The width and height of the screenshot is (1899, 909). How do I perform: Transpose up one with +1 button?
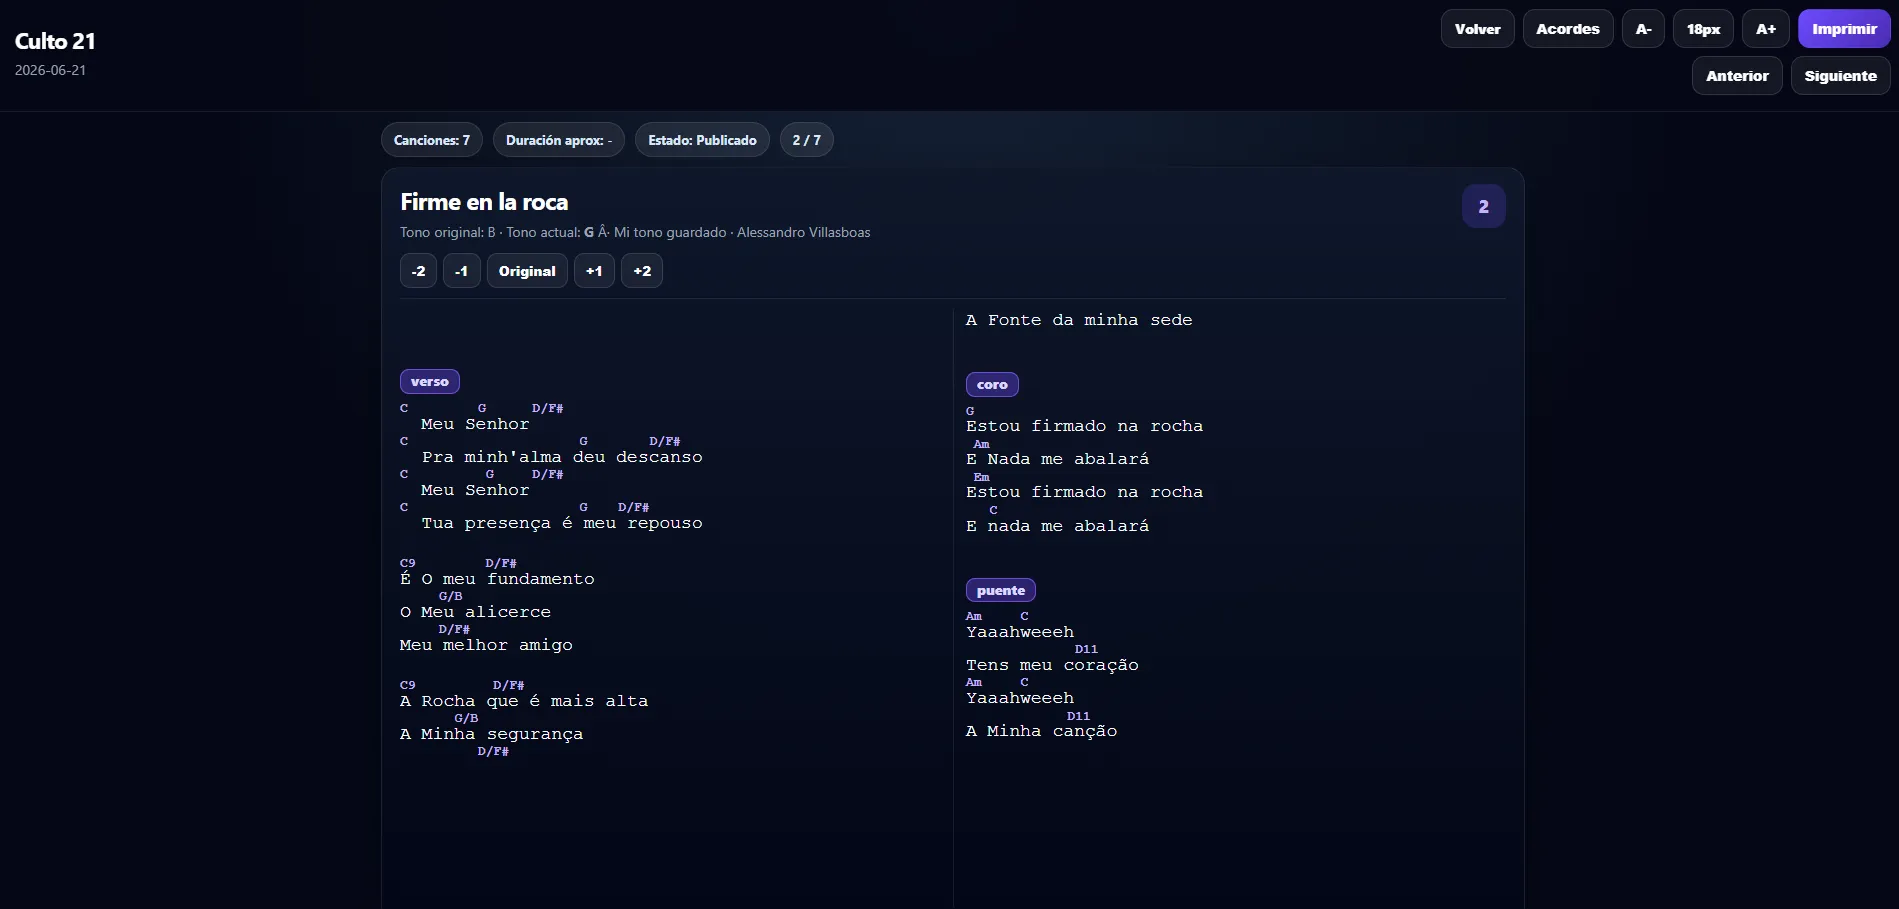[594, 271]
